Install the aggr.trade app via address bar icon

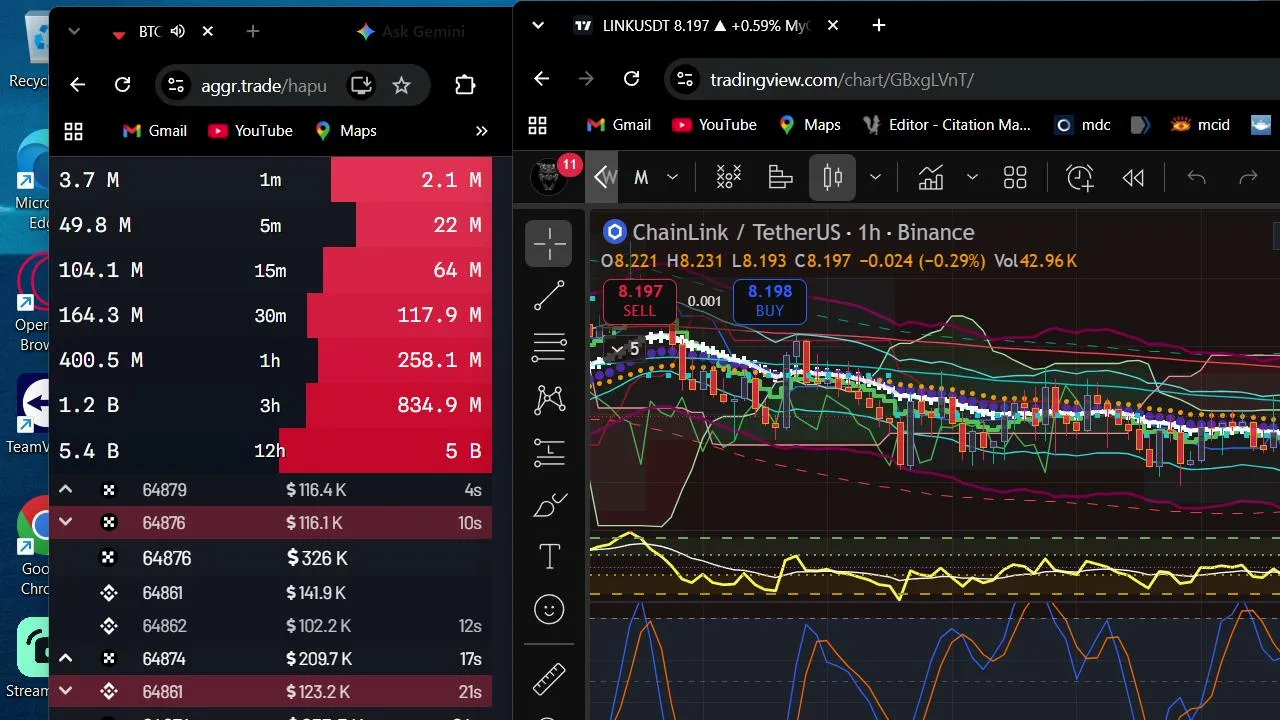pos(361,85)
